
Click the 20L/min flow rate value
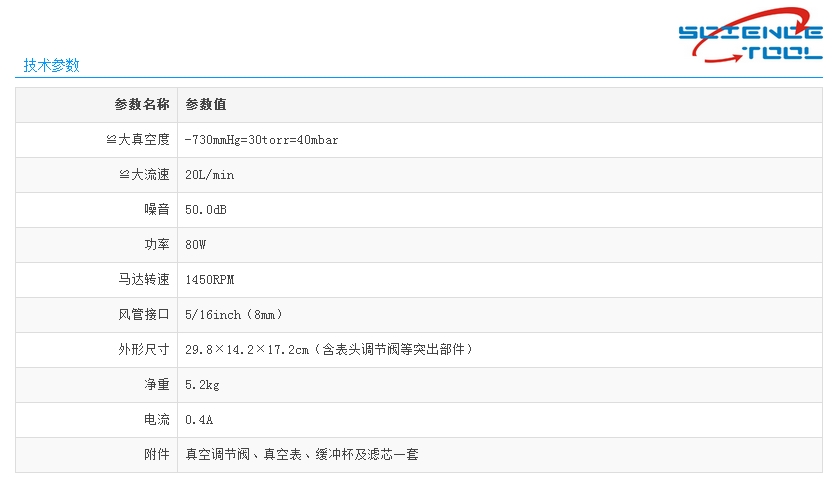[210, 175]
